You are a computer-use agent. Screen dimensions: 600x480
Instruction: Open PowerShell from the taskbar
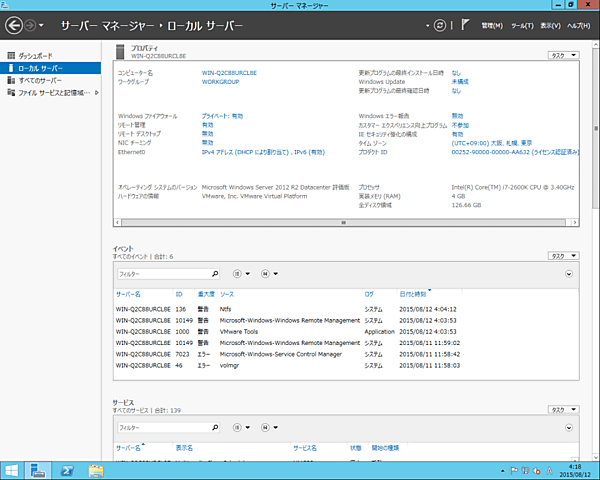click(x=67, y=470)
